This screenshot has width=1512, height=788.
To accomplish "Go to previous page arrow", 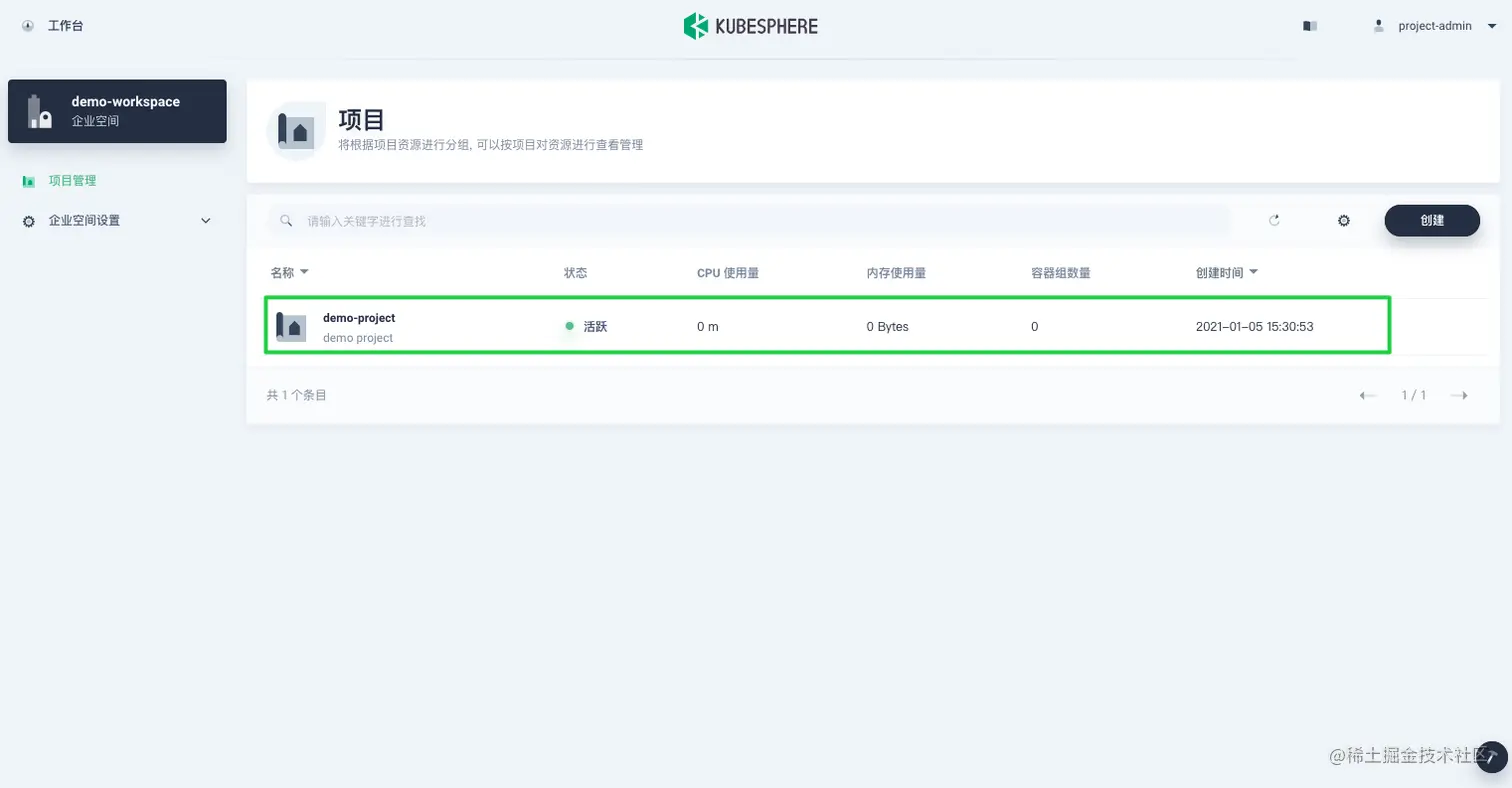I will [1368, 396].
